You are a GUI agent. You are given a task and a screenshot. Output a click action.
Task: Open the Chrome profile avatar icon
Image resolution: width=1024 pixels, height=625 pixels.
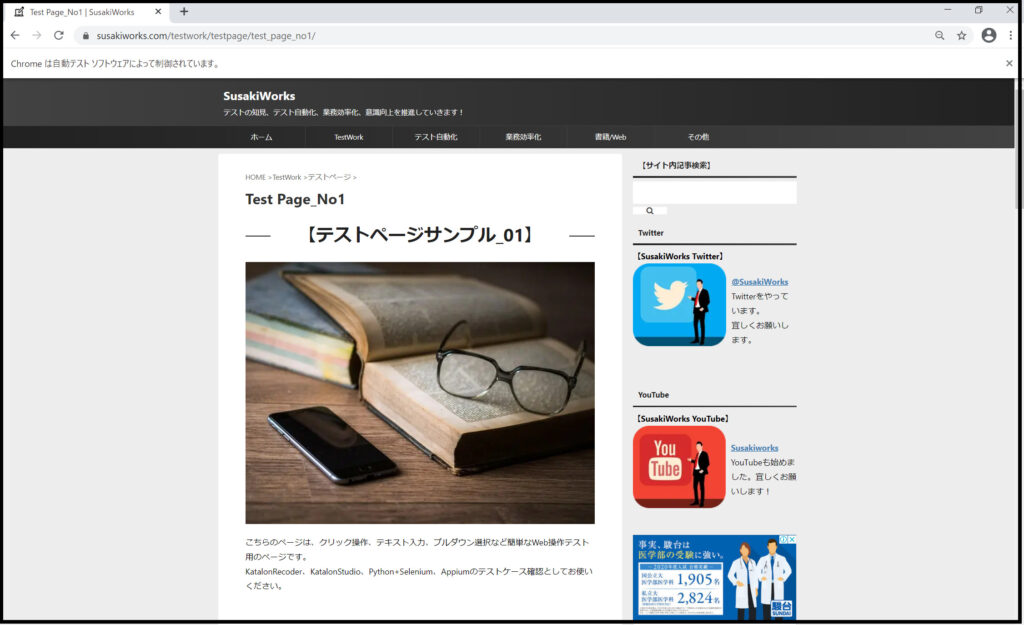[989, 35]
